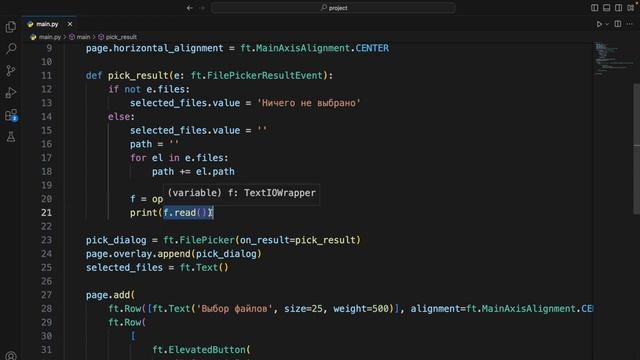This screenshot has width=640, height=360.
Task: Go forward with the right arrow
Action: (202, 8)
